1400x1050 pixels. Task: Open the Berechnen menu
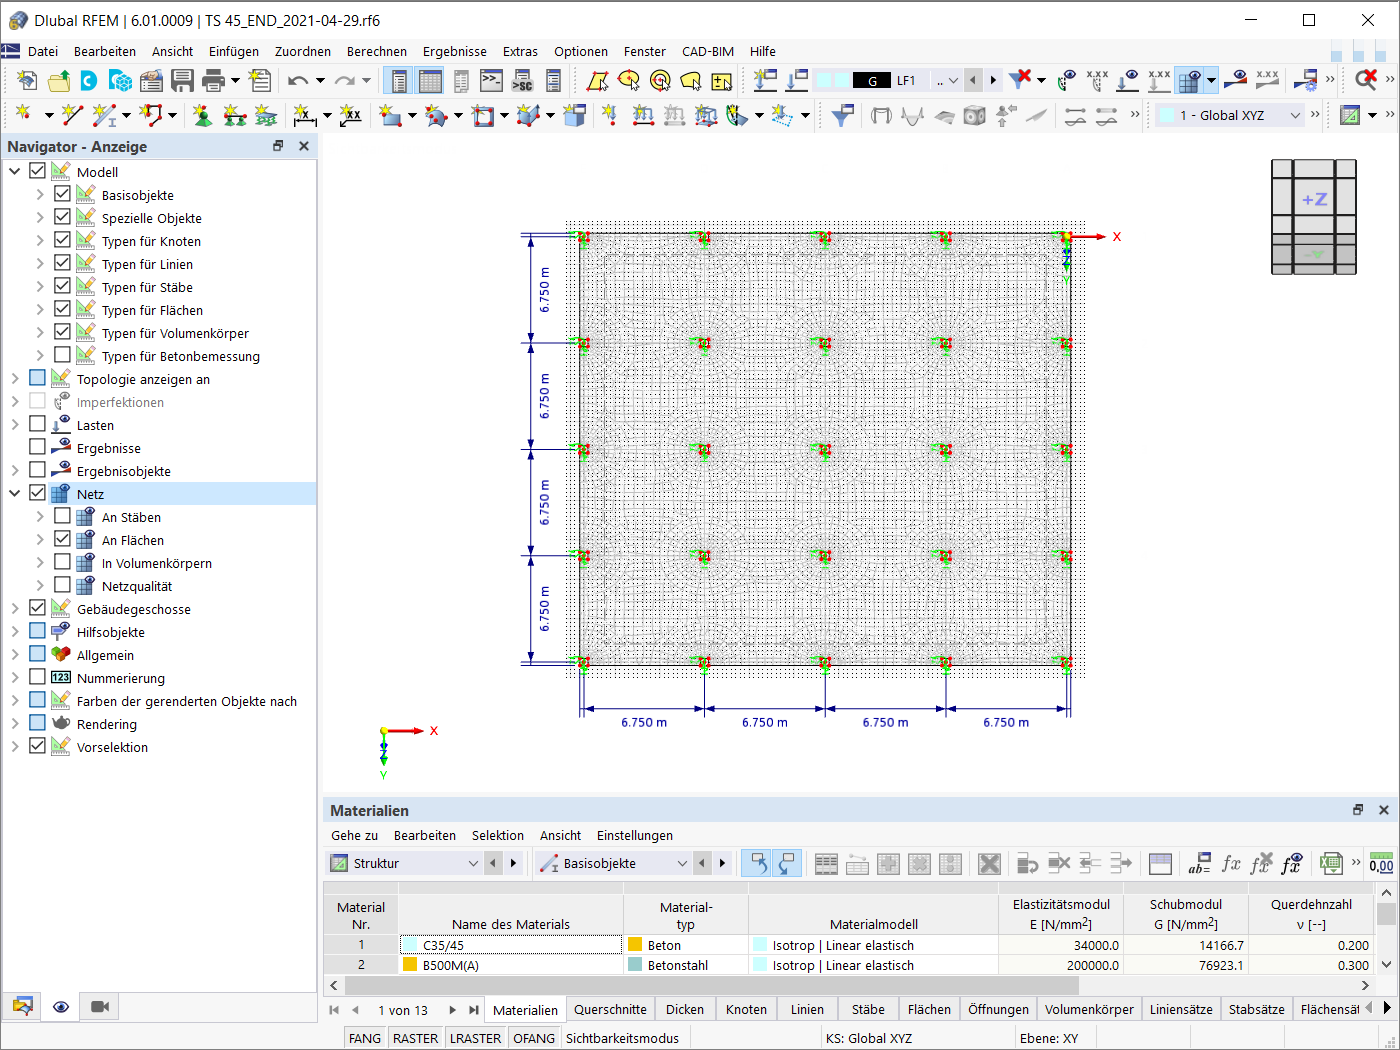[x=376, y=51]
